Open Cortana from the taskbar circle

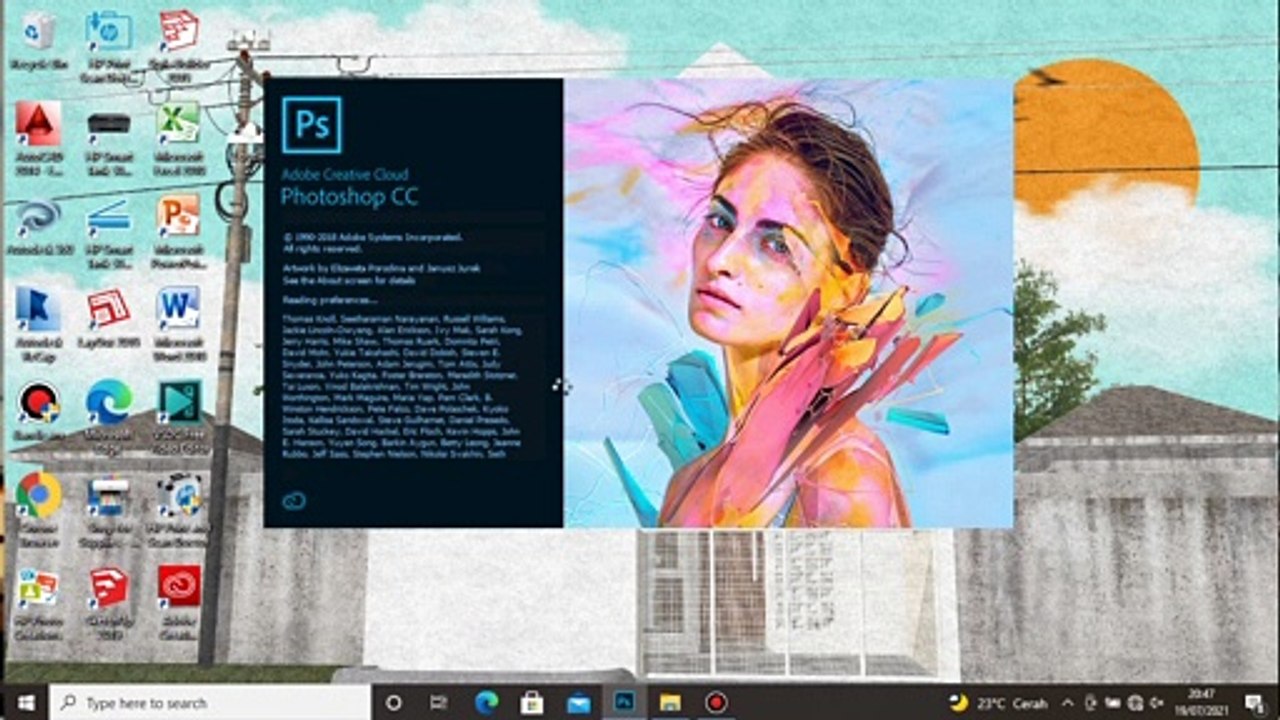click(x=393, y=702)
